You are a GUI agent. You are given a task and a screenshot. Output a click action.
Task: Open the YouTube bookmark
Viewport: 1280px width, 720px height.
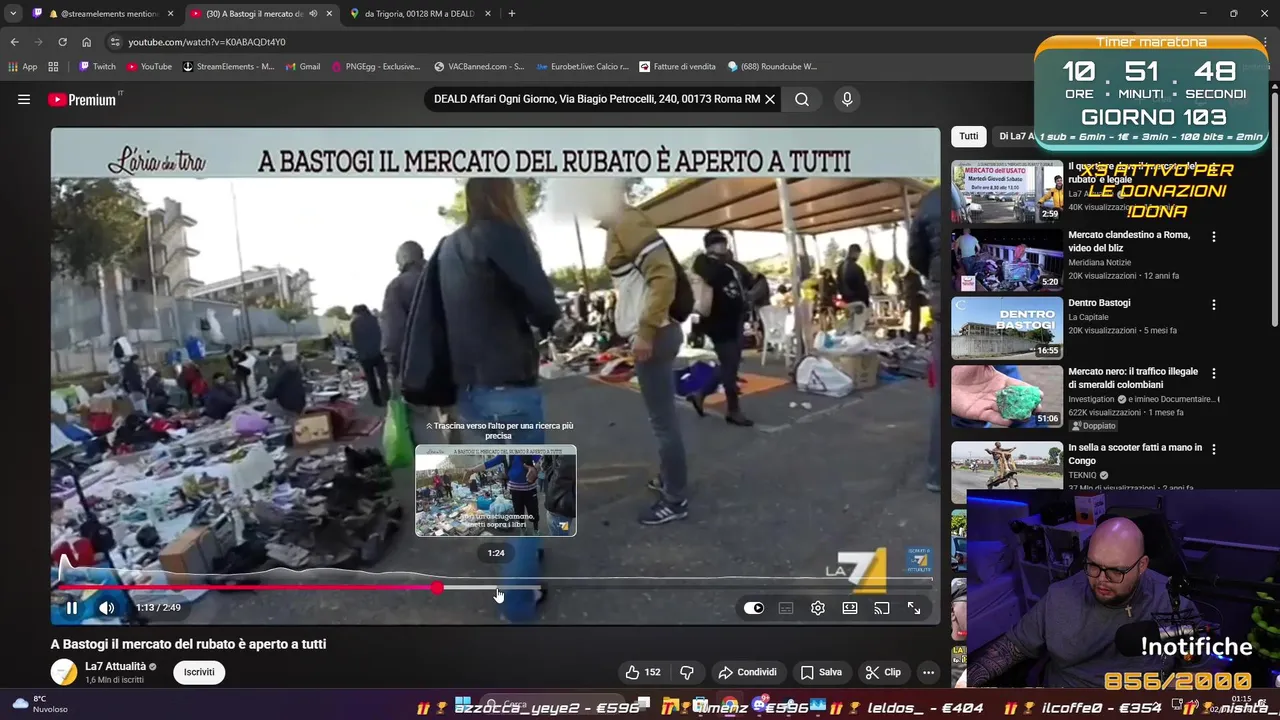click(149, 67)
